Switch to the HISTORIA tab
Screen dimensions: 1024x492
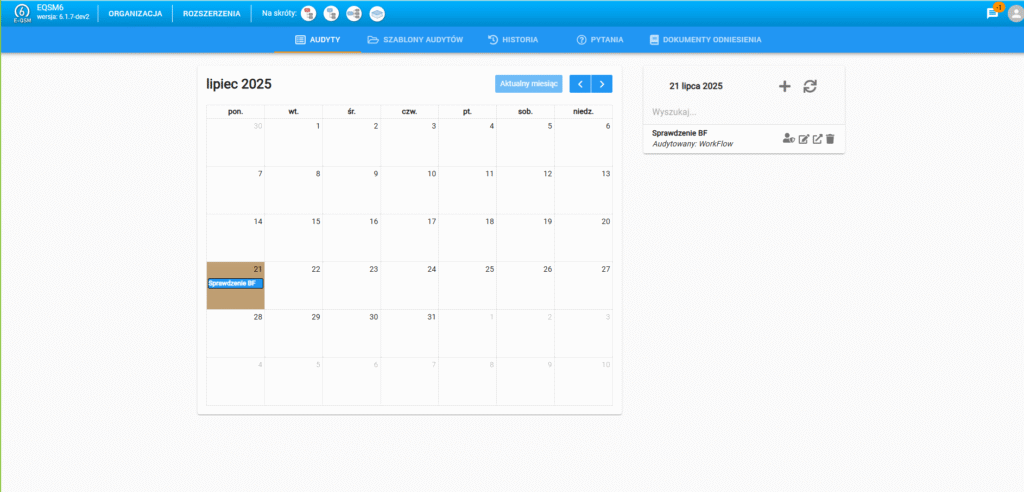pos(513,40)
